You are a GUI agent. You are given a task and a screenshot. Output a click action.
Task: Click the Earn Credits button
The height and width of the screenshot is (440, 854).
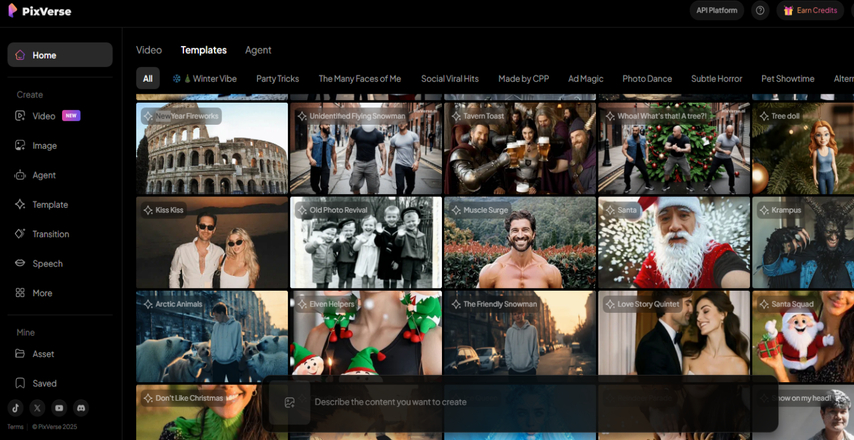pos(810,10)
